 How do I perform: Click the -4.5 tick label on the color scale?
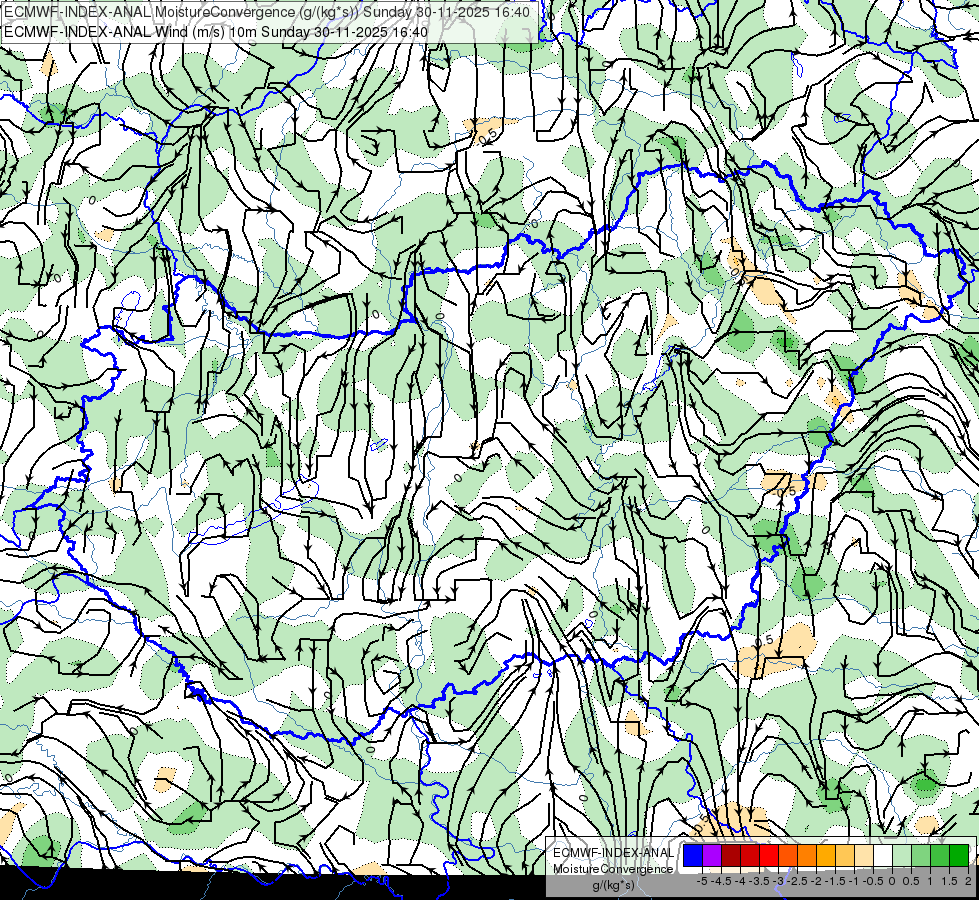[721, 881]
